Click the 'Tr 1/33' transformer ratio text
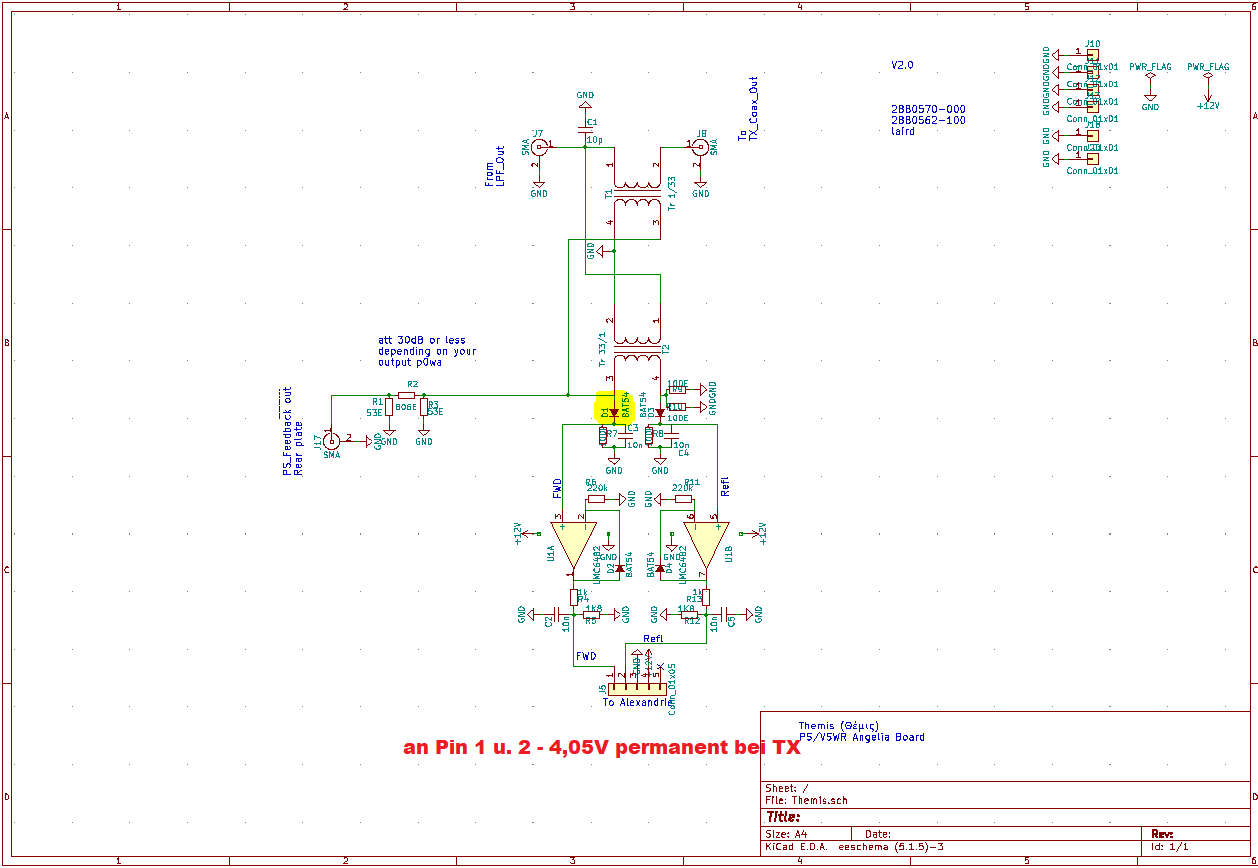This screenshot has height=868, width=1258. coord(672,193)
